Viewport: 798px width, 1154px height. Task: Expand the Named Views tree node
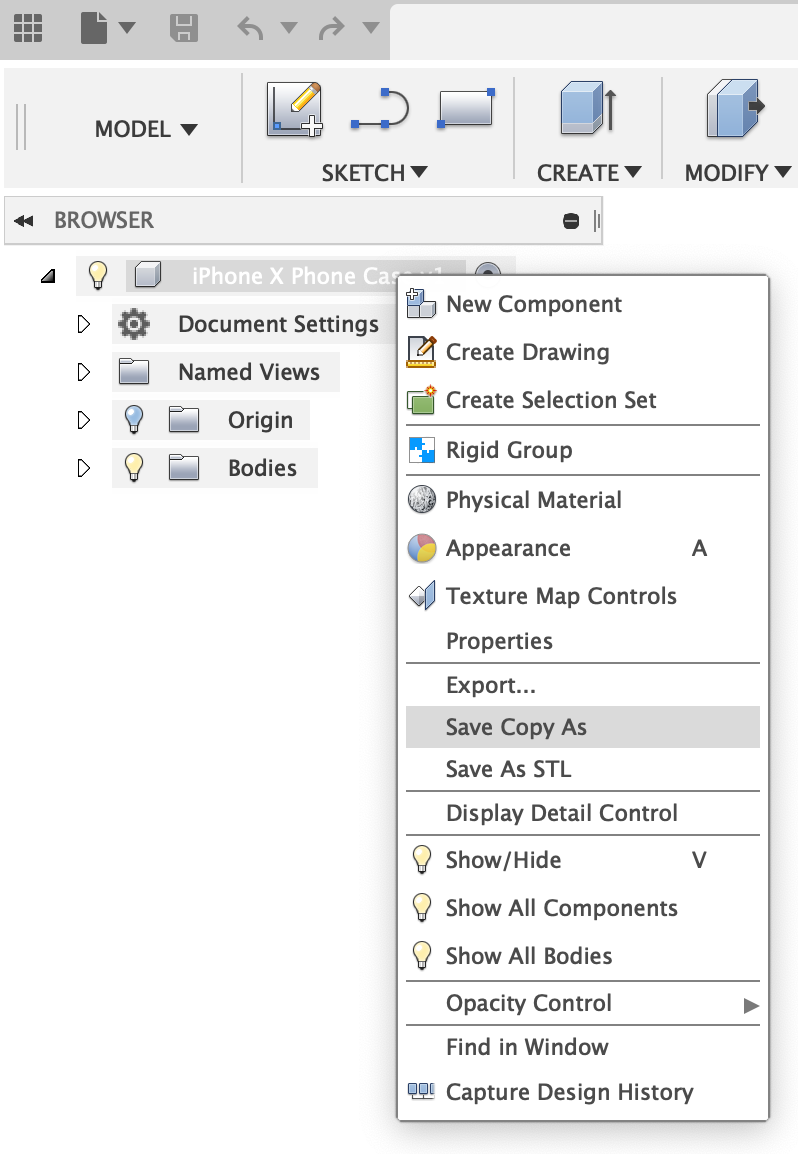pyautogui.click(x=84, y=372)
